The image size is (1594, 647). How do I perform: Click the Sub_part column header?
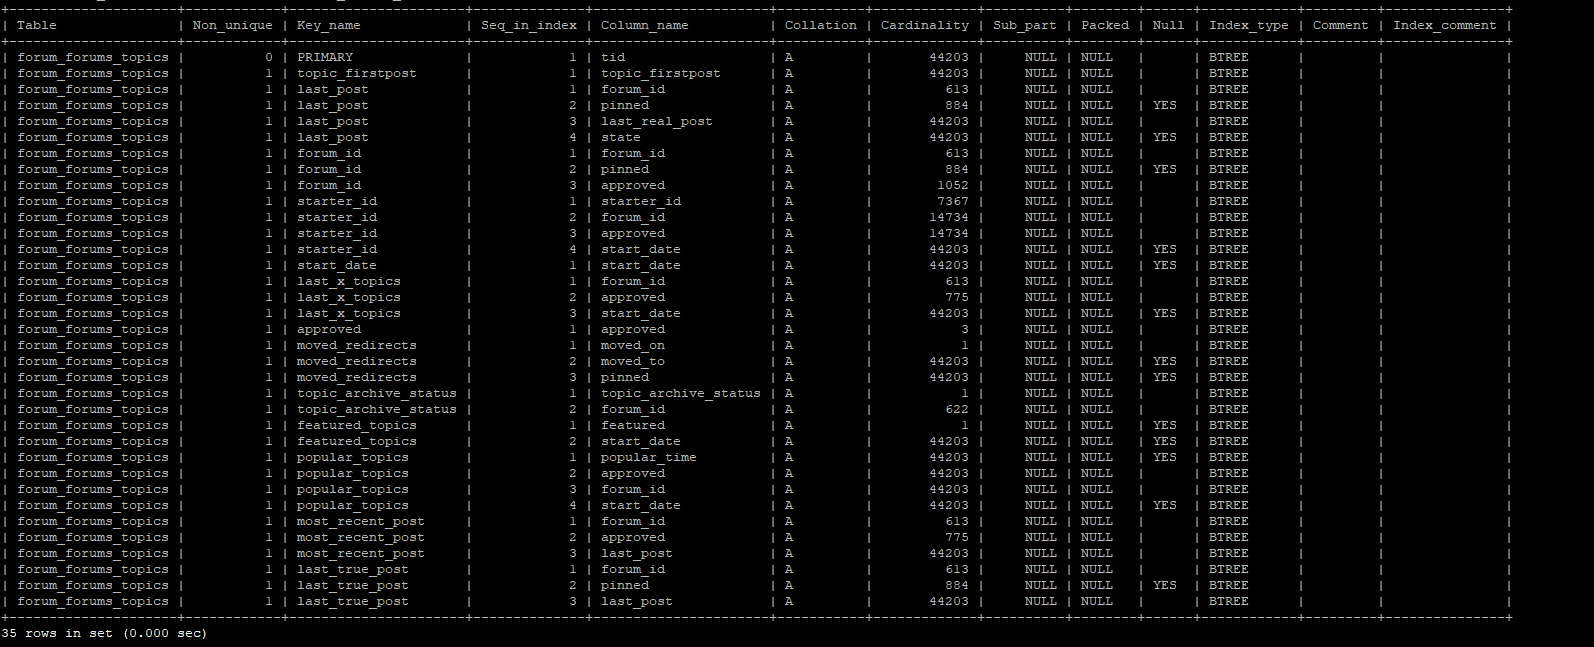(1024, 25)
